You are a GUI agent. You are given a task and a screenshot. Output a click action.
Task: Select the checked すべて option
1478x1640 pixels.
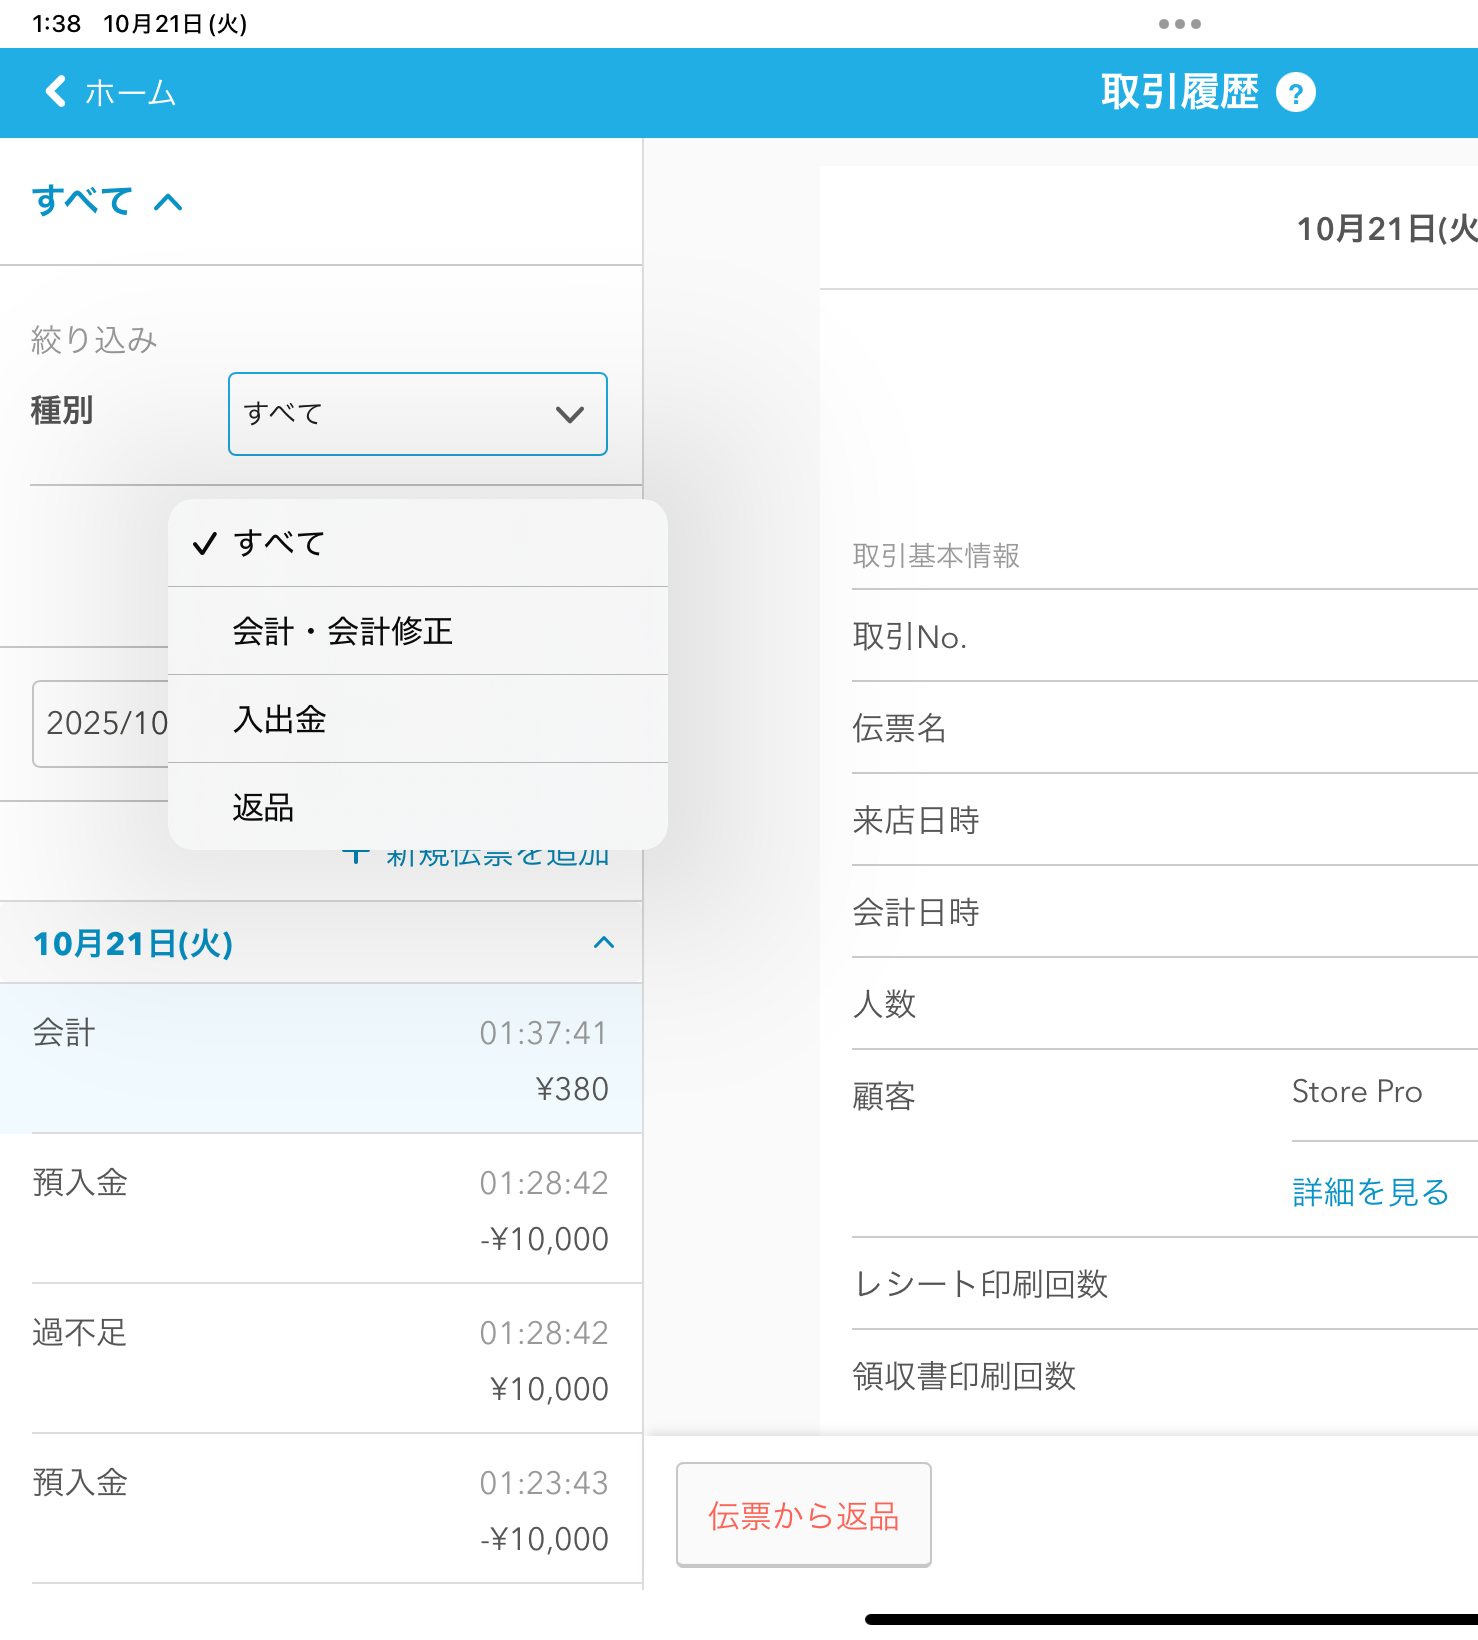coord(279,544)
